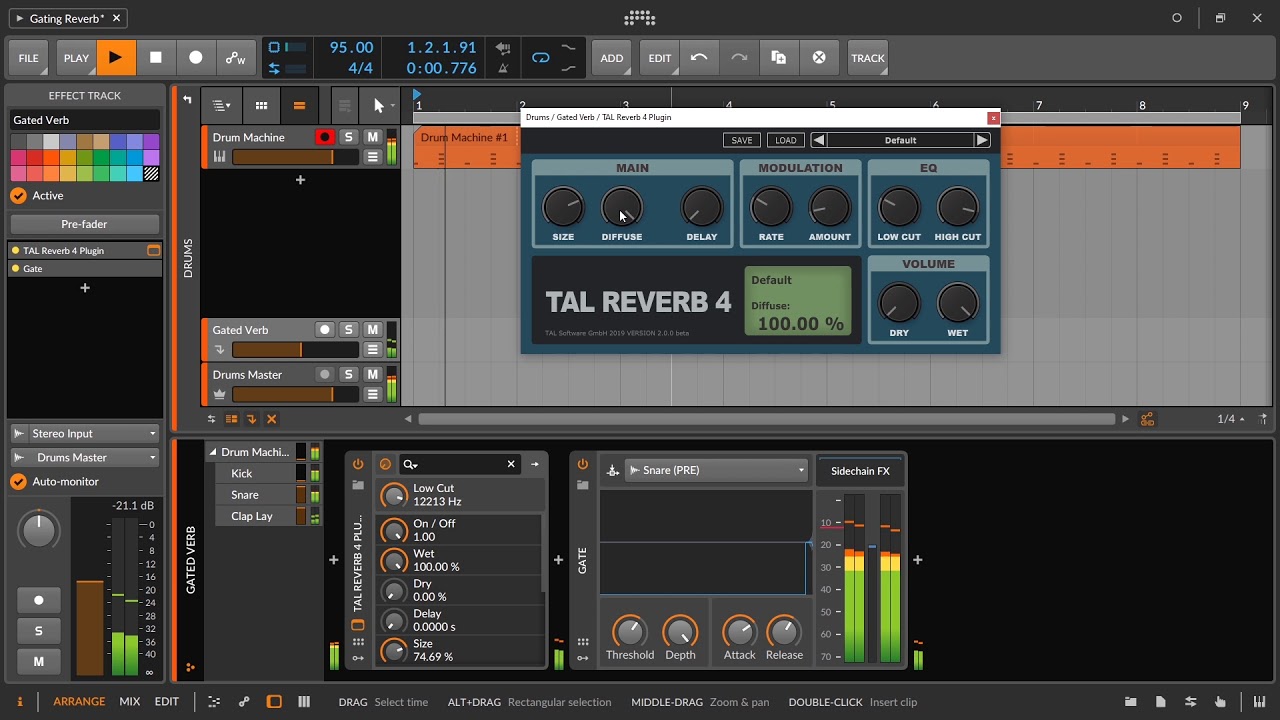This screenshot has height=720, width=1280.
Task: Click the HIGH CUT knob
Action: tap(957, 207)
